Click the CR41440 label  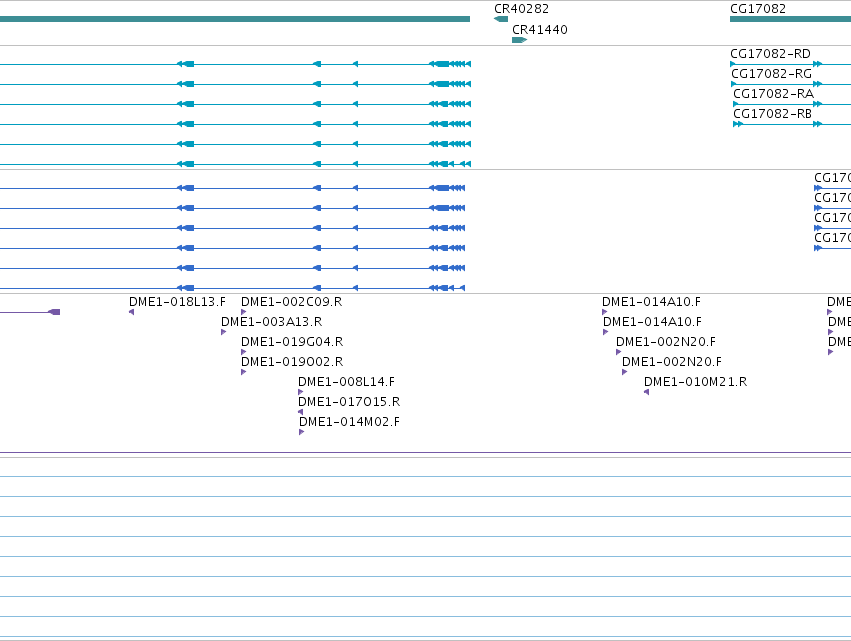[x=540, y=30]
